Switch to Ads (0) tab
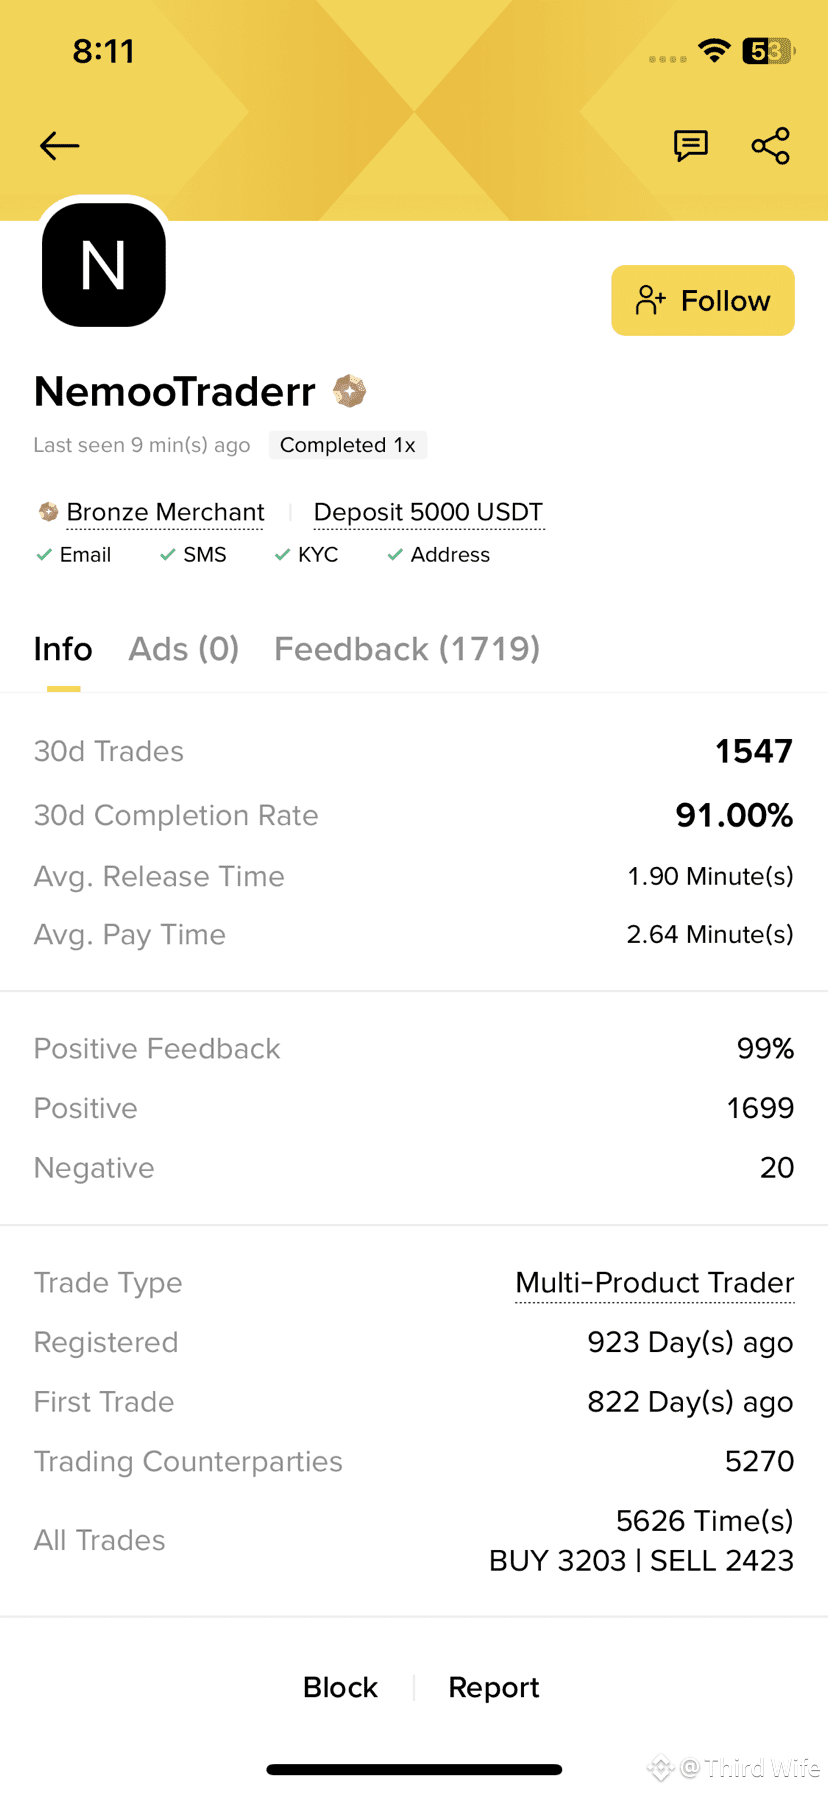This screenshot has height=1793, width=828. (x=184, y=649)
